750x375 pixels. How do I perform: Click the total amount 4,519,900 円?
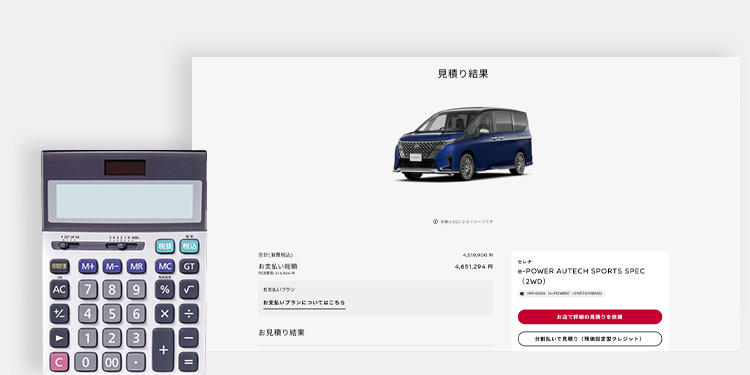coord(477,255)
